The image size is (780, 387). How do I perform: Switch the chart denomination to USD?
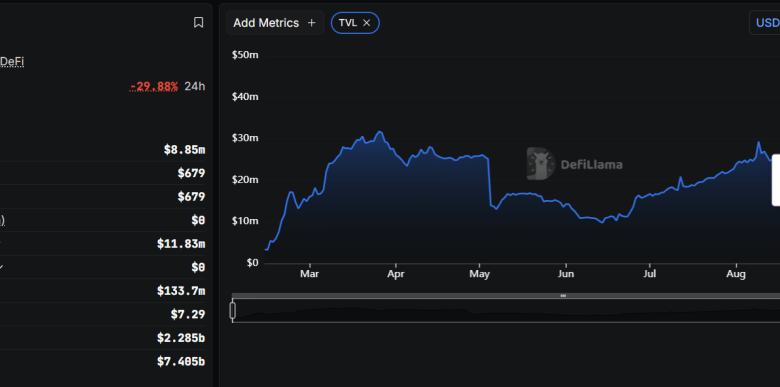766,23
